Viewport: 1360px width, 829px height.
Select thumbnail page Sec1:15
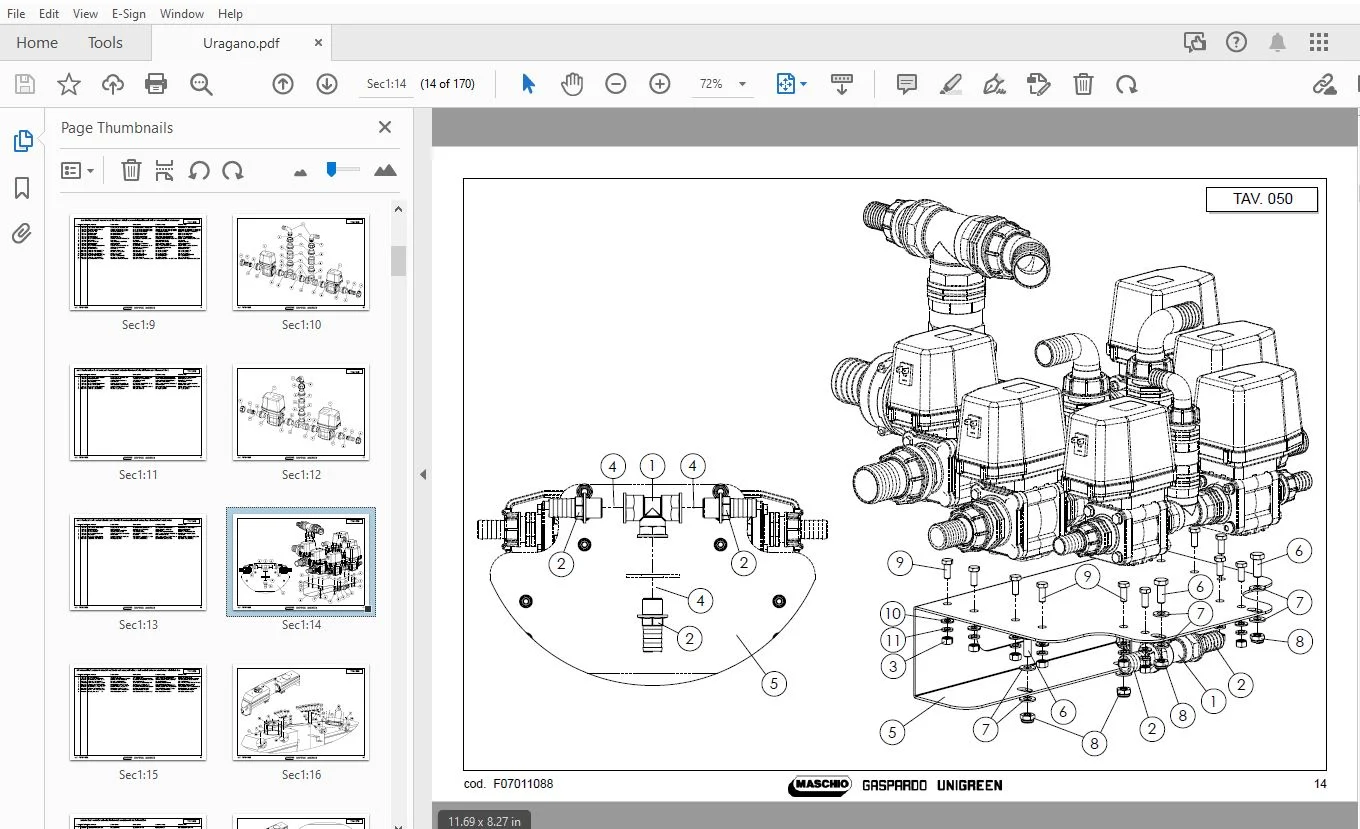(138, 713)
